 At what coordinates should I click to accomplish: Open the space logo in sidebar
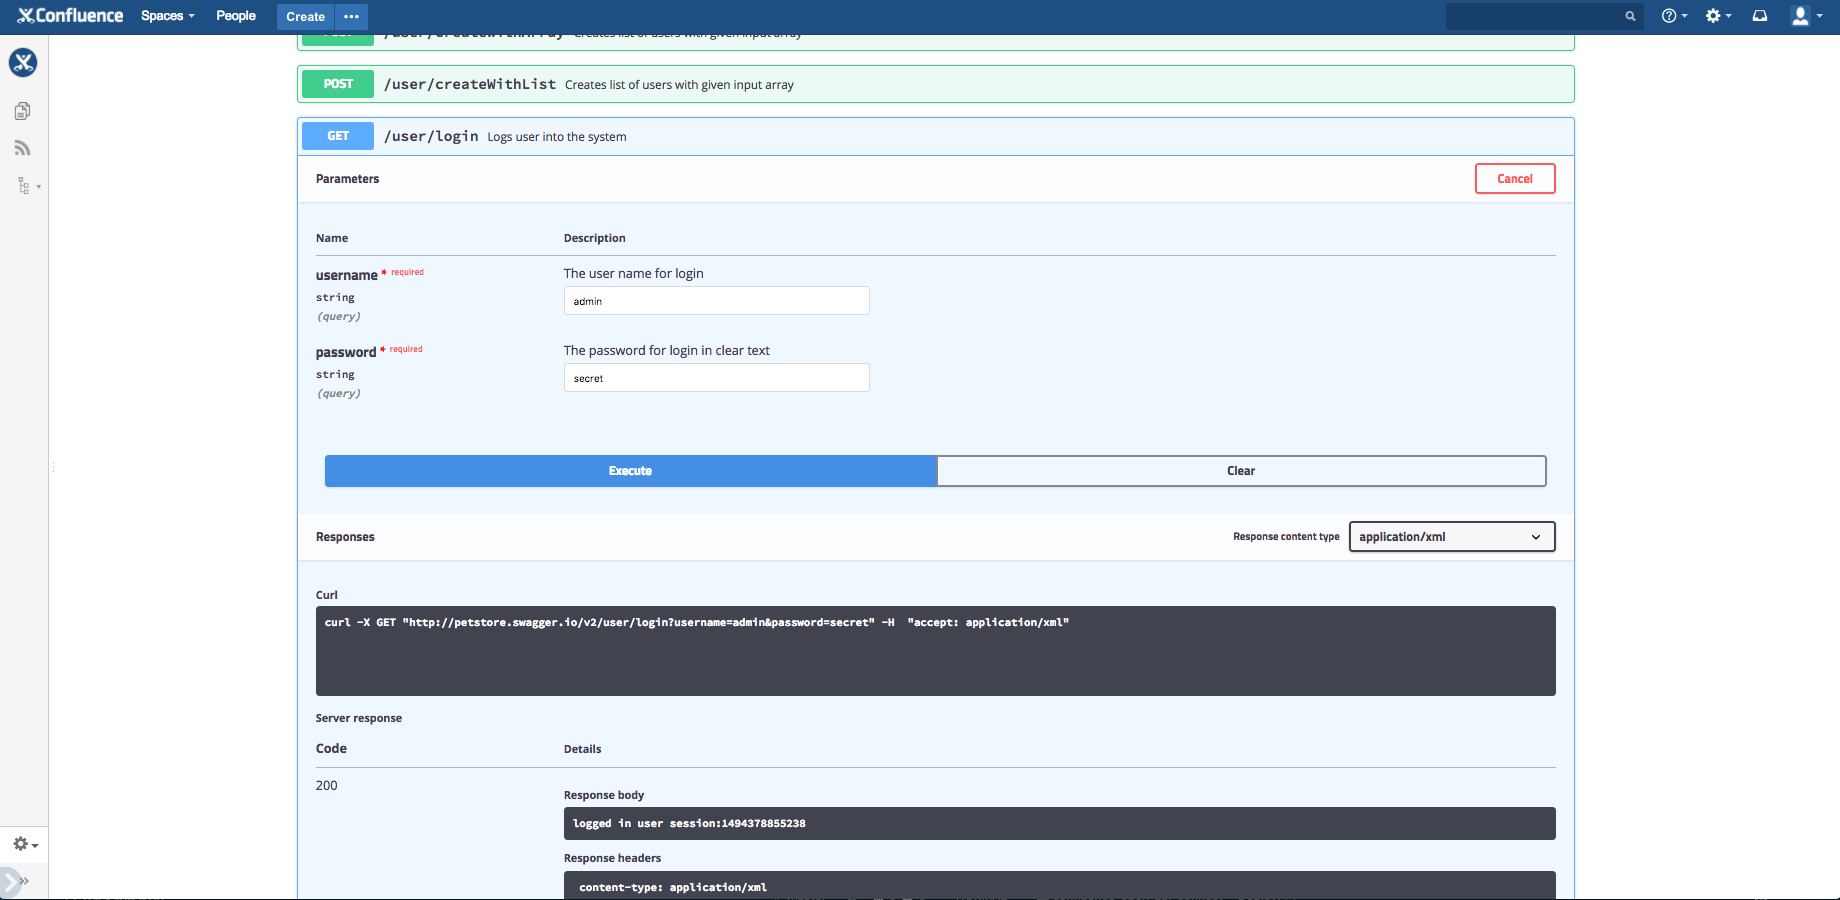point(23,63)
